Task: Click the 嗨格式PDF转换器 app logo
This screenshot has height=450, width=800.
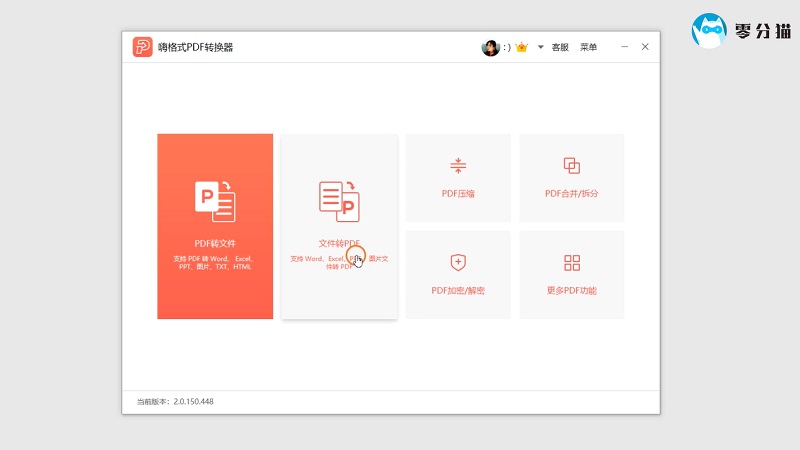Action: pos(142,47)
